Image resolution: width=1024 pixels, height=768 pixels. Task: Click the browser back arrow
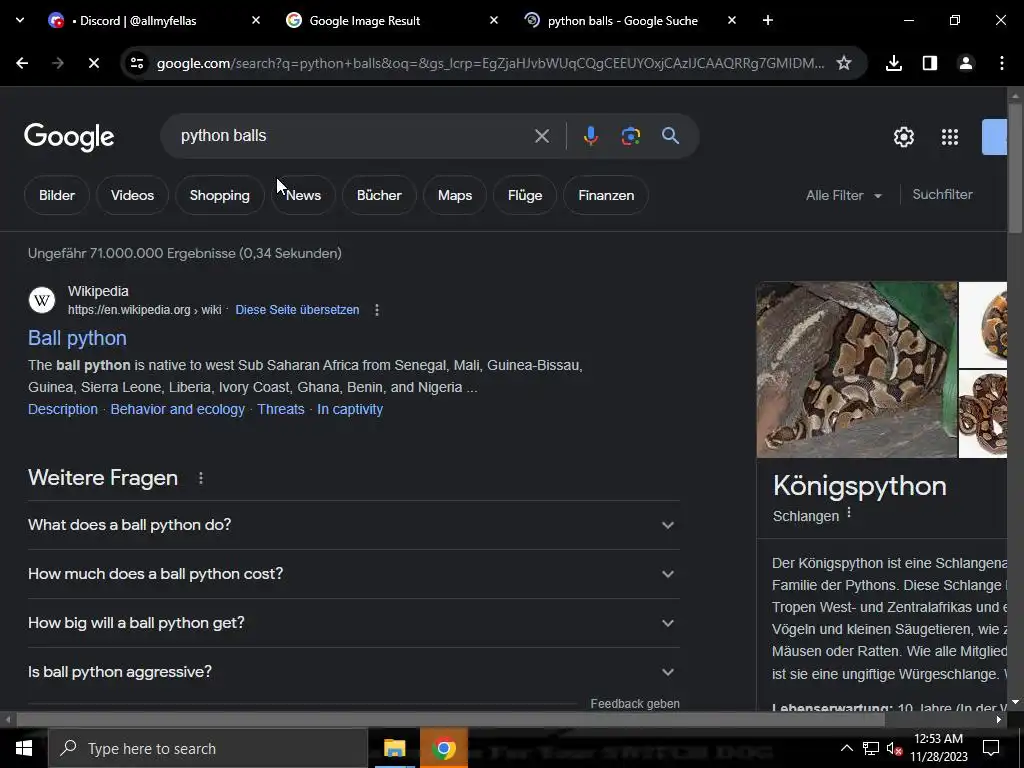[22, 63]
